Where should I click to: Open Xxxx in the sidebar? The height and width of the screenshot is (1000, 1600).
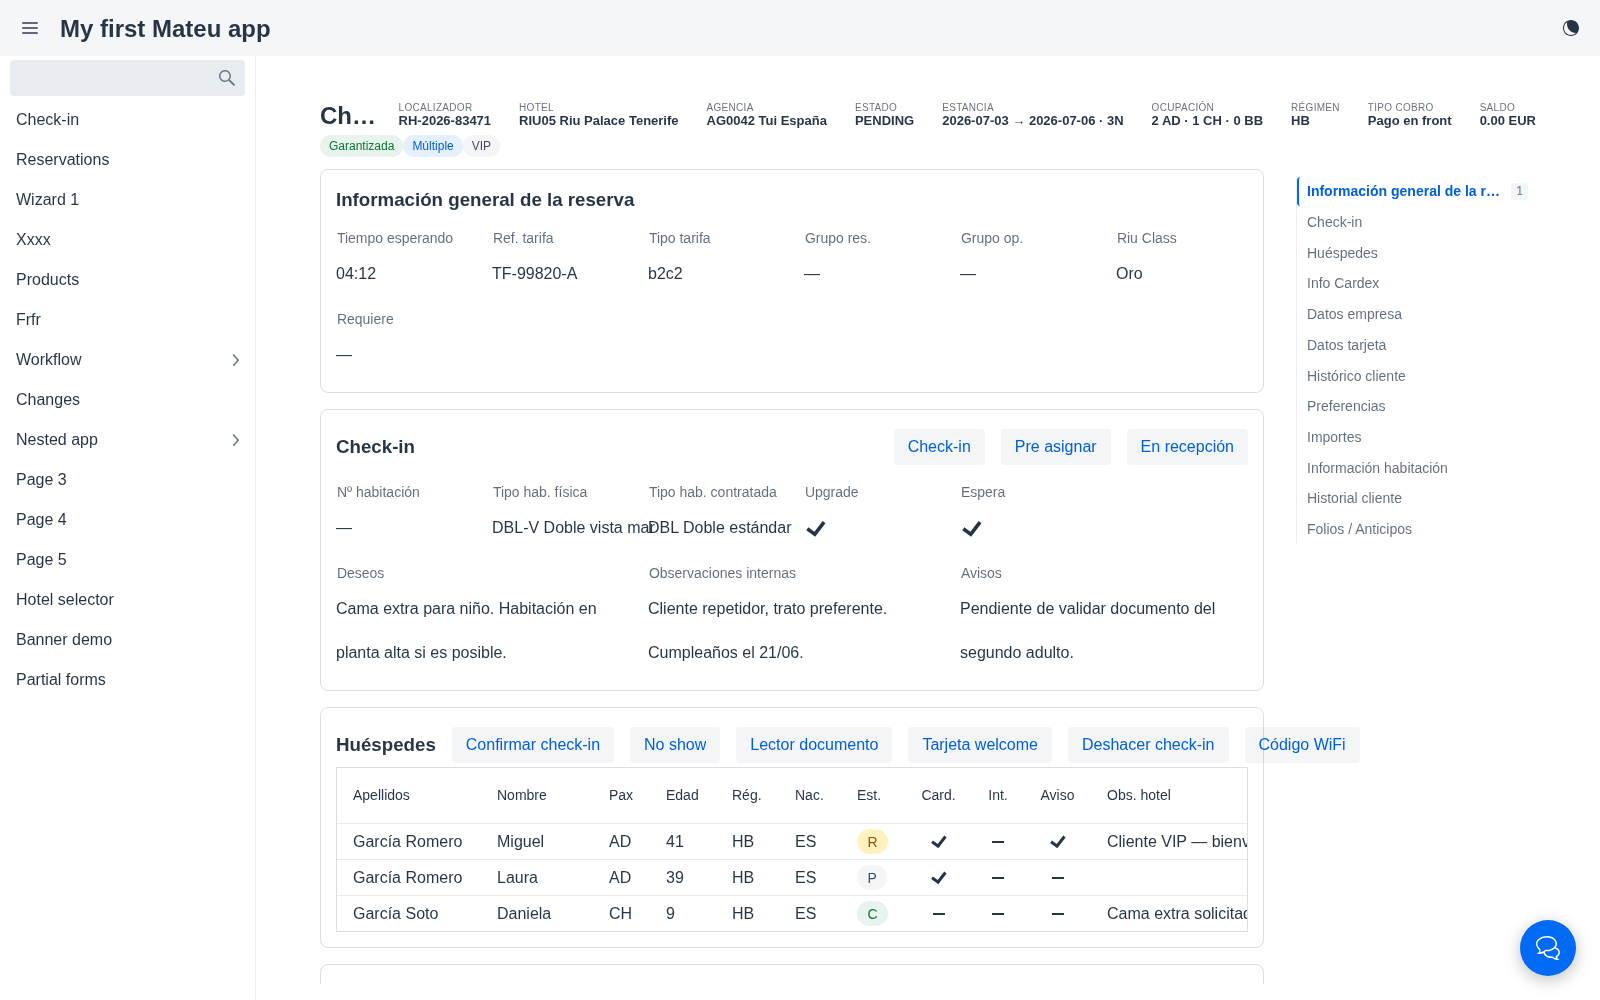(127, 240)
